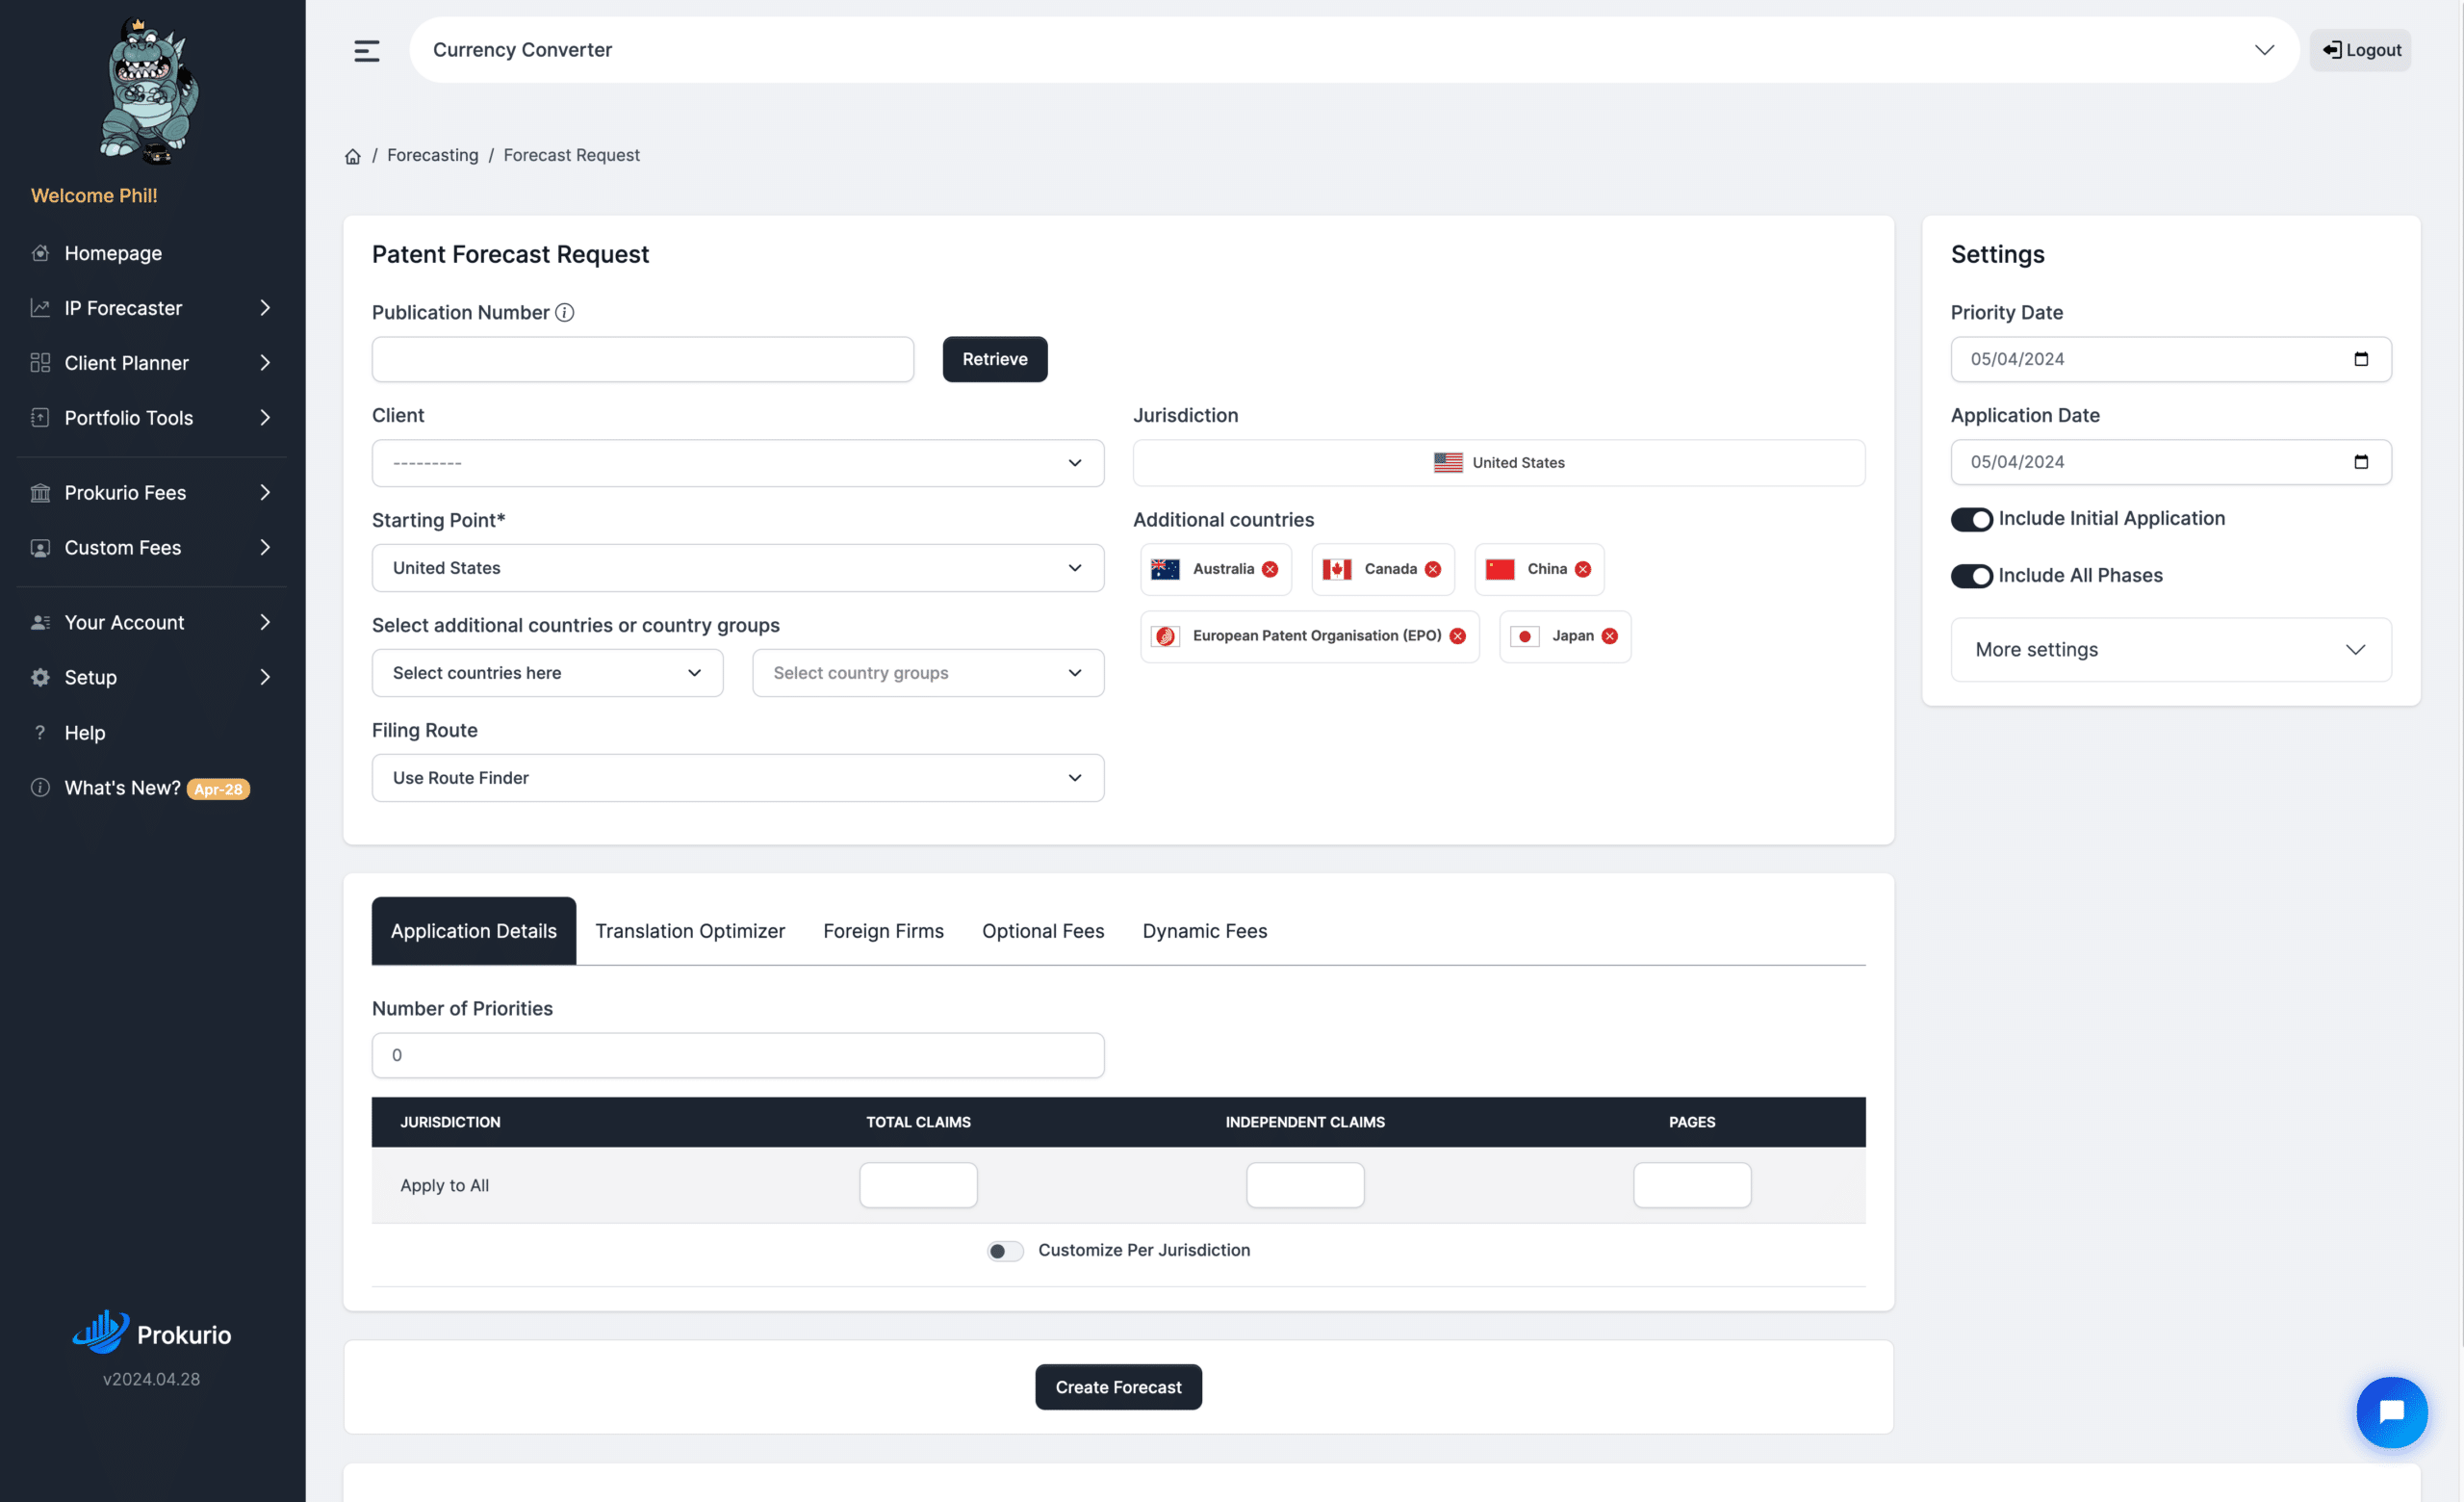Remove Japan from additional countries
The width and height of the screenshot is (2464, 1502).
[1610, 636]
